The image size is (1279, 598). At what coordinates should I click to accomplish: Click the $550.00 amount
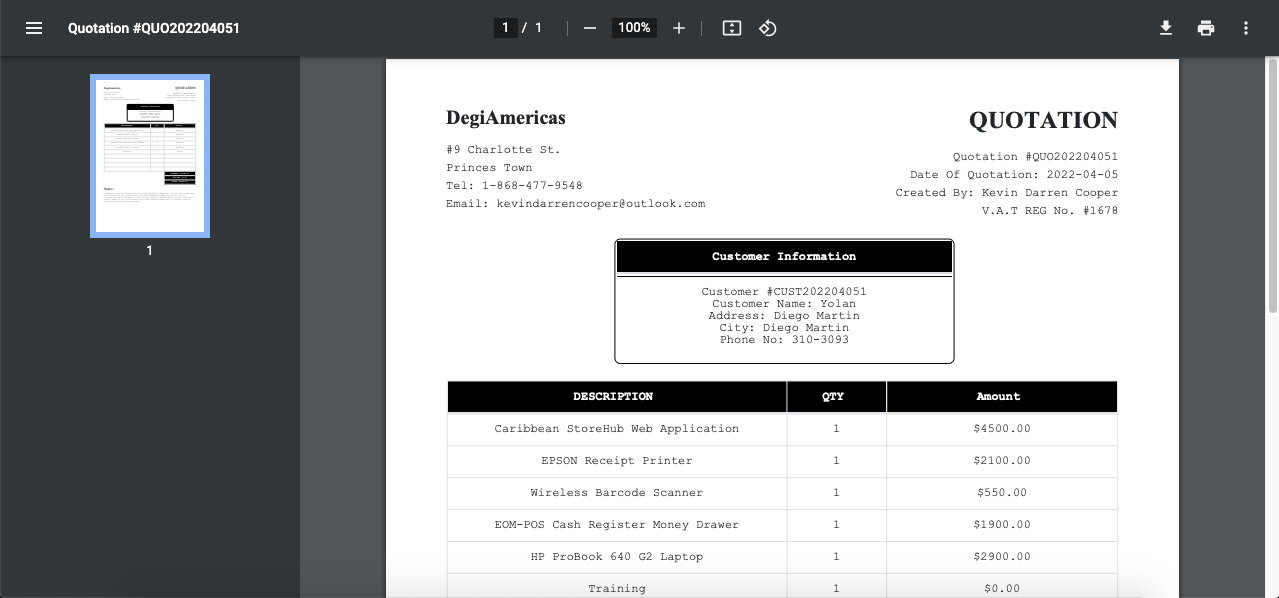[1002, 493]
